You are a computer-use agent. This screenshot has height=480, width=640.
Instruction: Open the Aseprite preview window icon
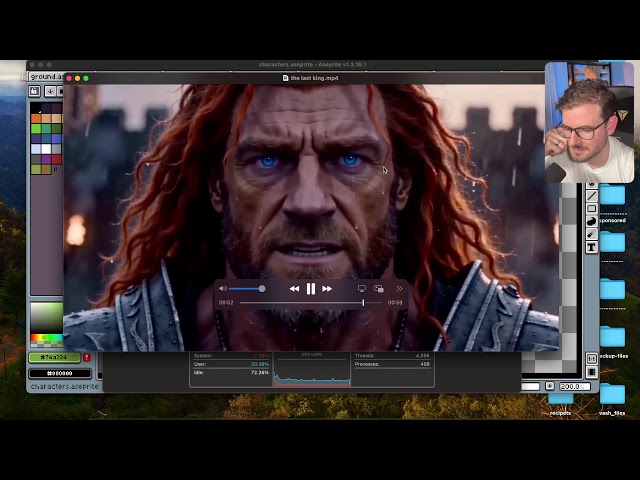coord(592,359)
